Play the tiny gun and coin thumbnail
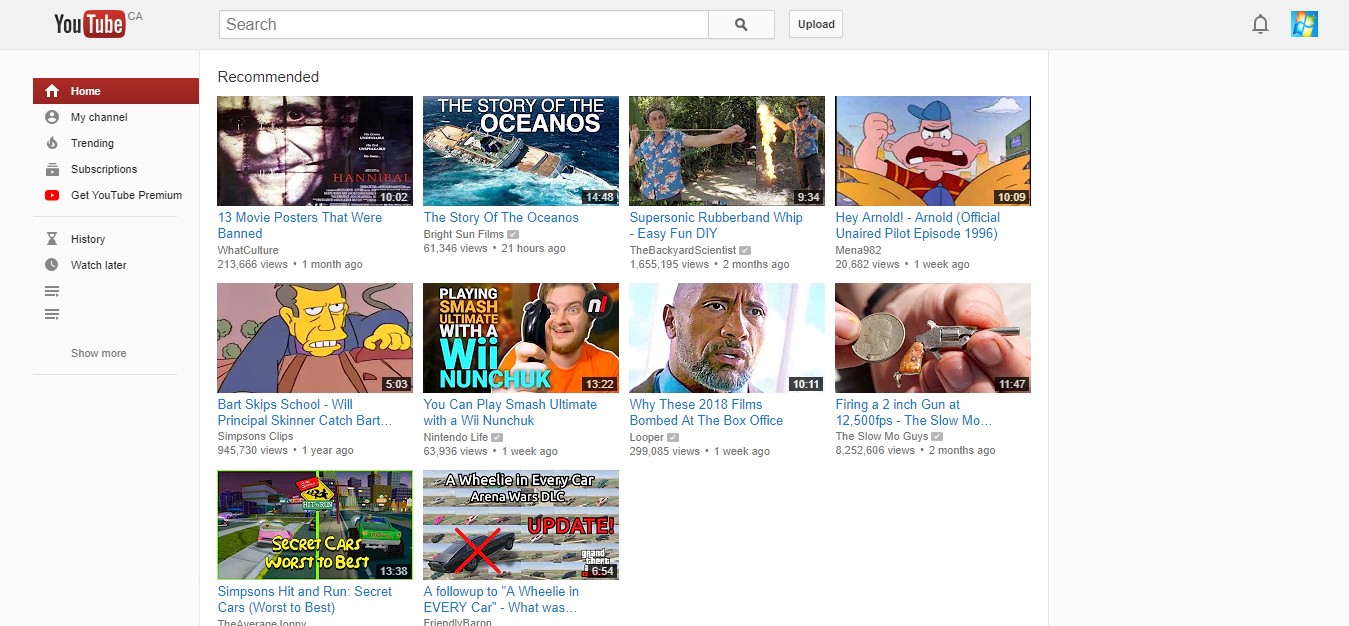This screenshot has width=1349, height=626. (933, 338)
